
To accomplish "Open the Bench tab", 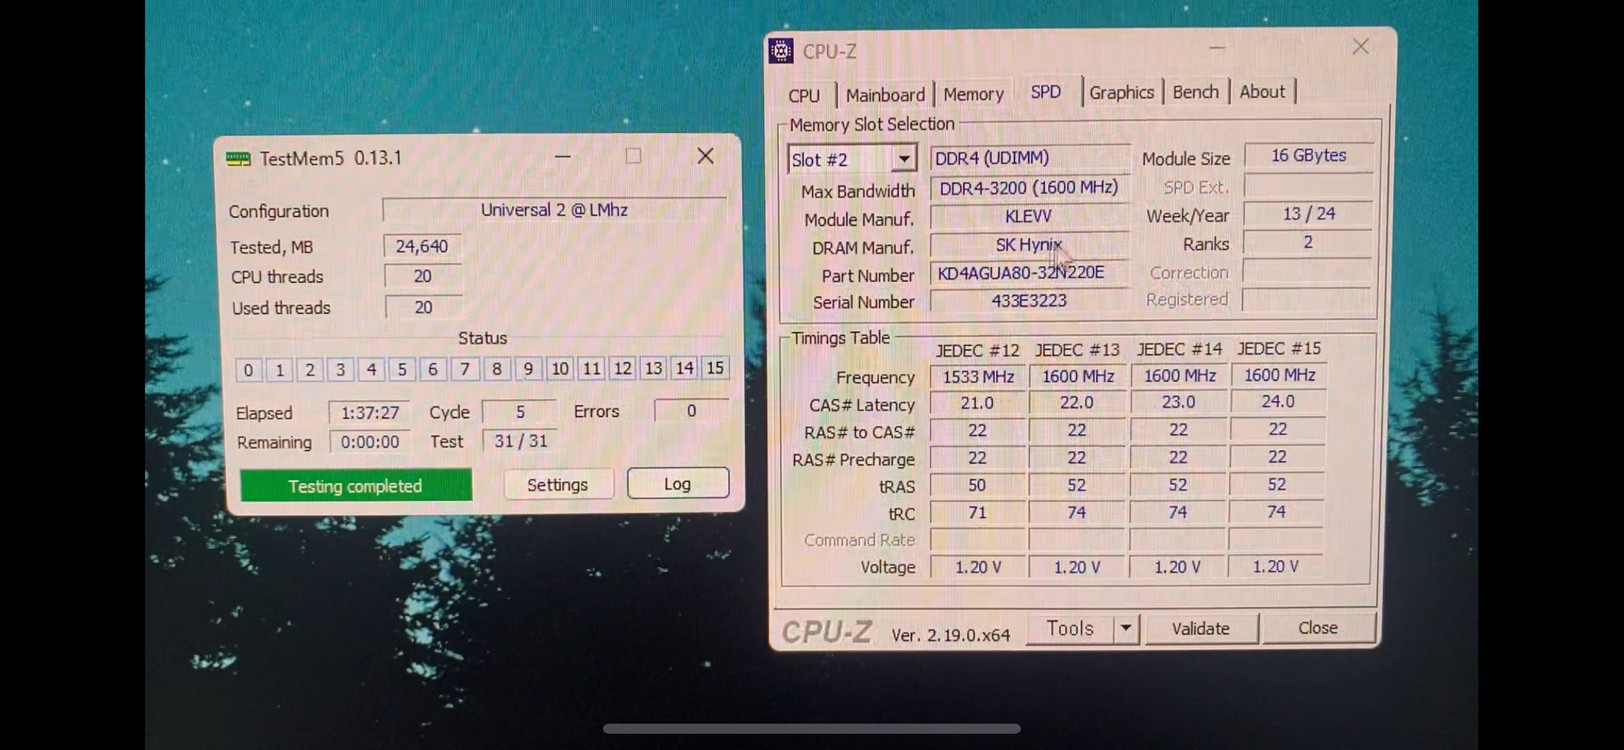I will point(1195,92).
